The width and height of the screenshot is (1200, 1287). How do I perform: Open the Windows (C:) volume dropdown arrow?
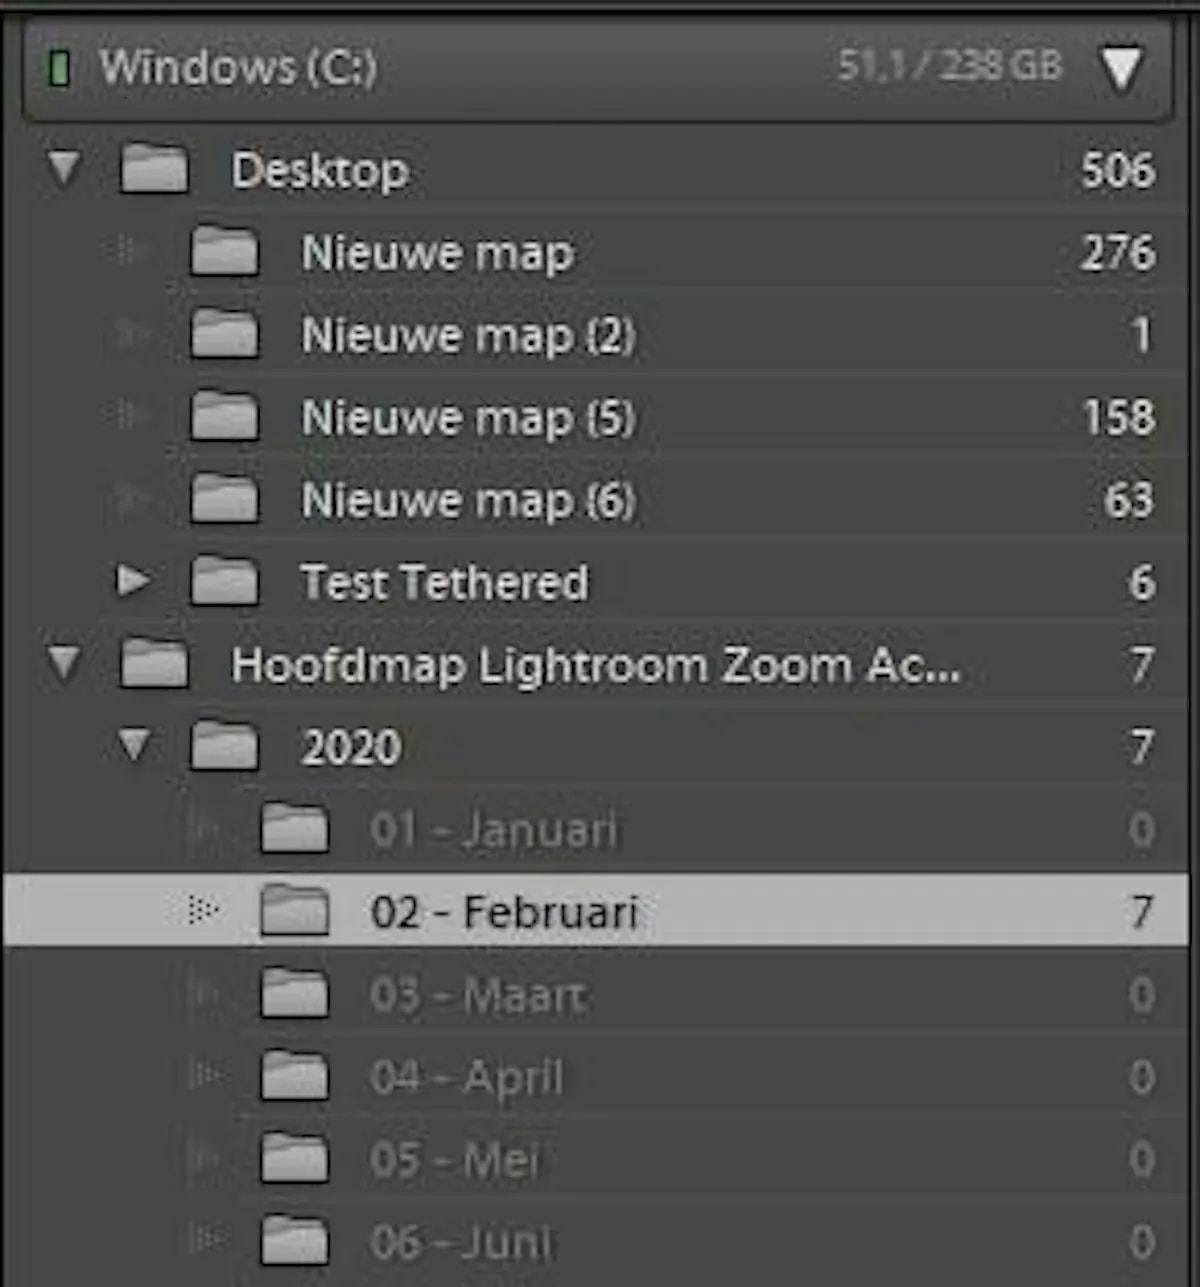coord(1121,69)
